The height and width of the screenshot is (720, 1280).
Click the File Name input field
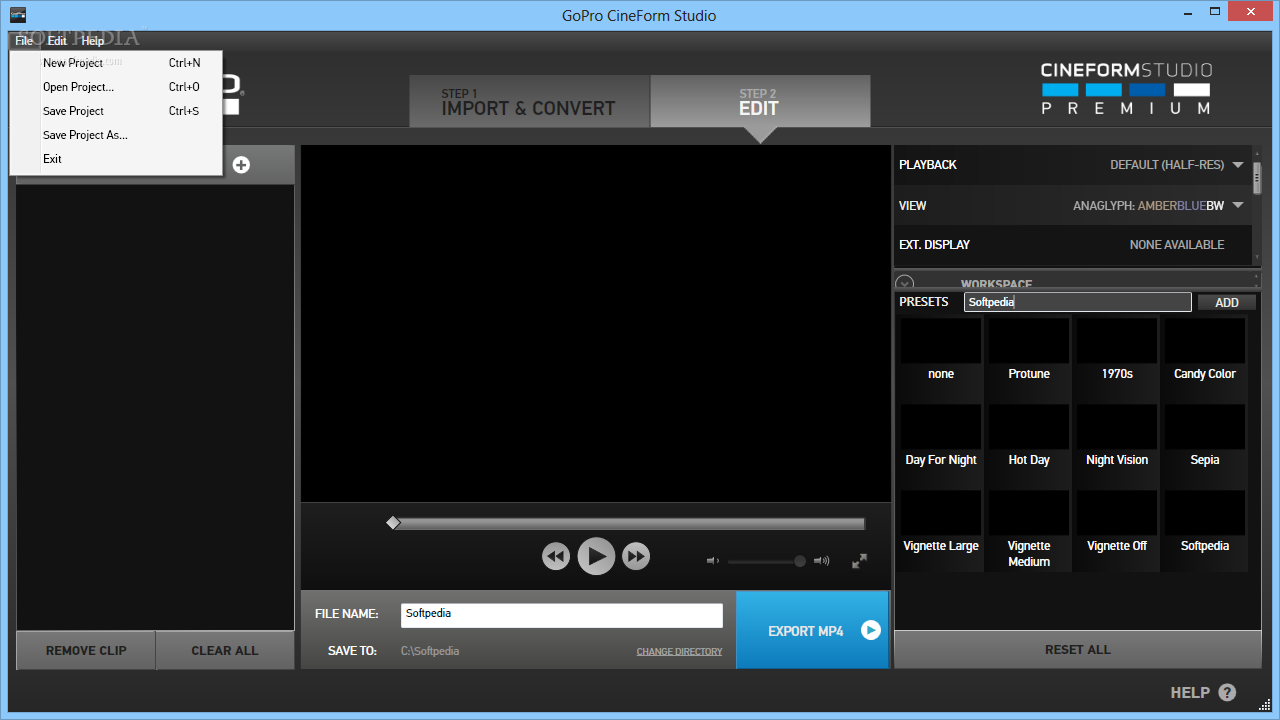562,615
